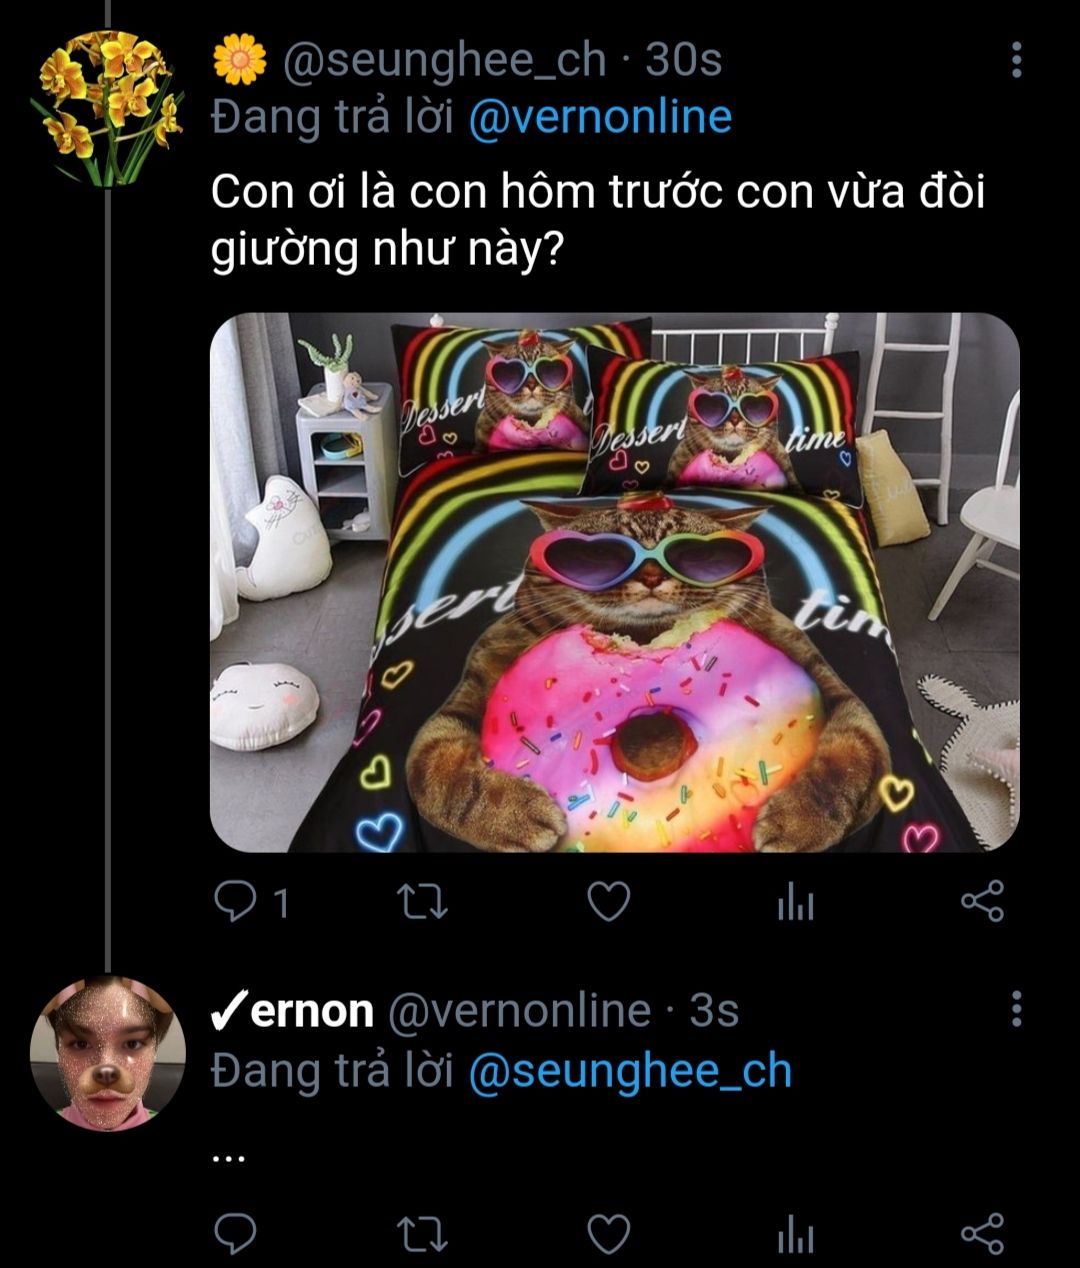View analytics of seunghee_ch's tweet
Viewport: 1080px width, 1268px height.
[795, 903]
